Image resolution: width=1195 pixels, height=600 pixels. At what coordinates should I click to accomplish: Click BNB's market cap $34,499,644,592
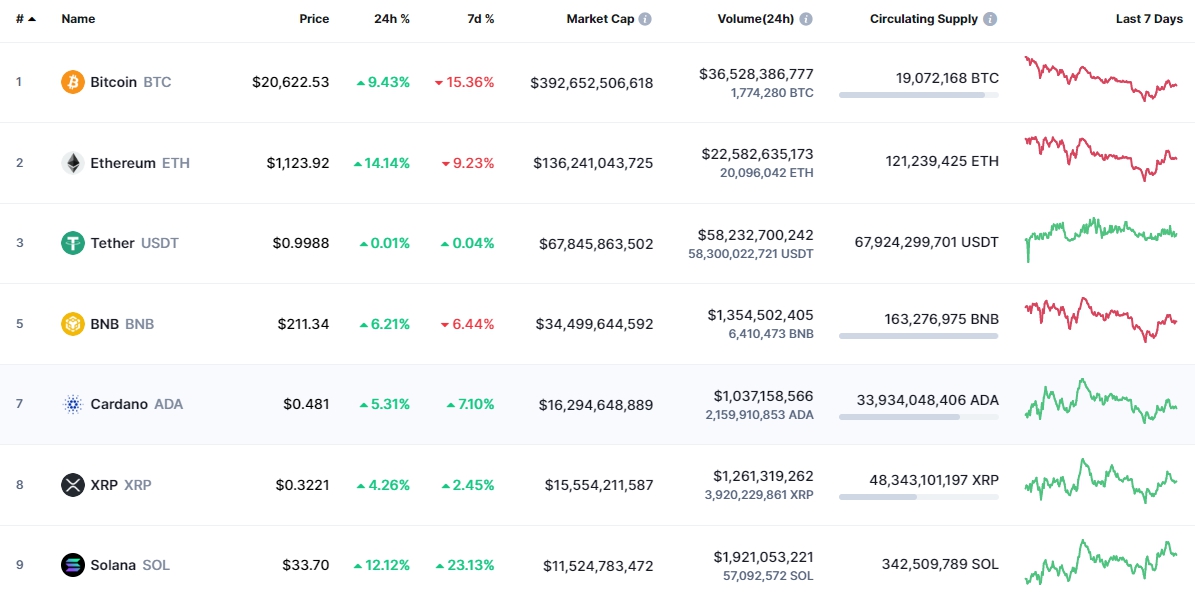[594, 324]
